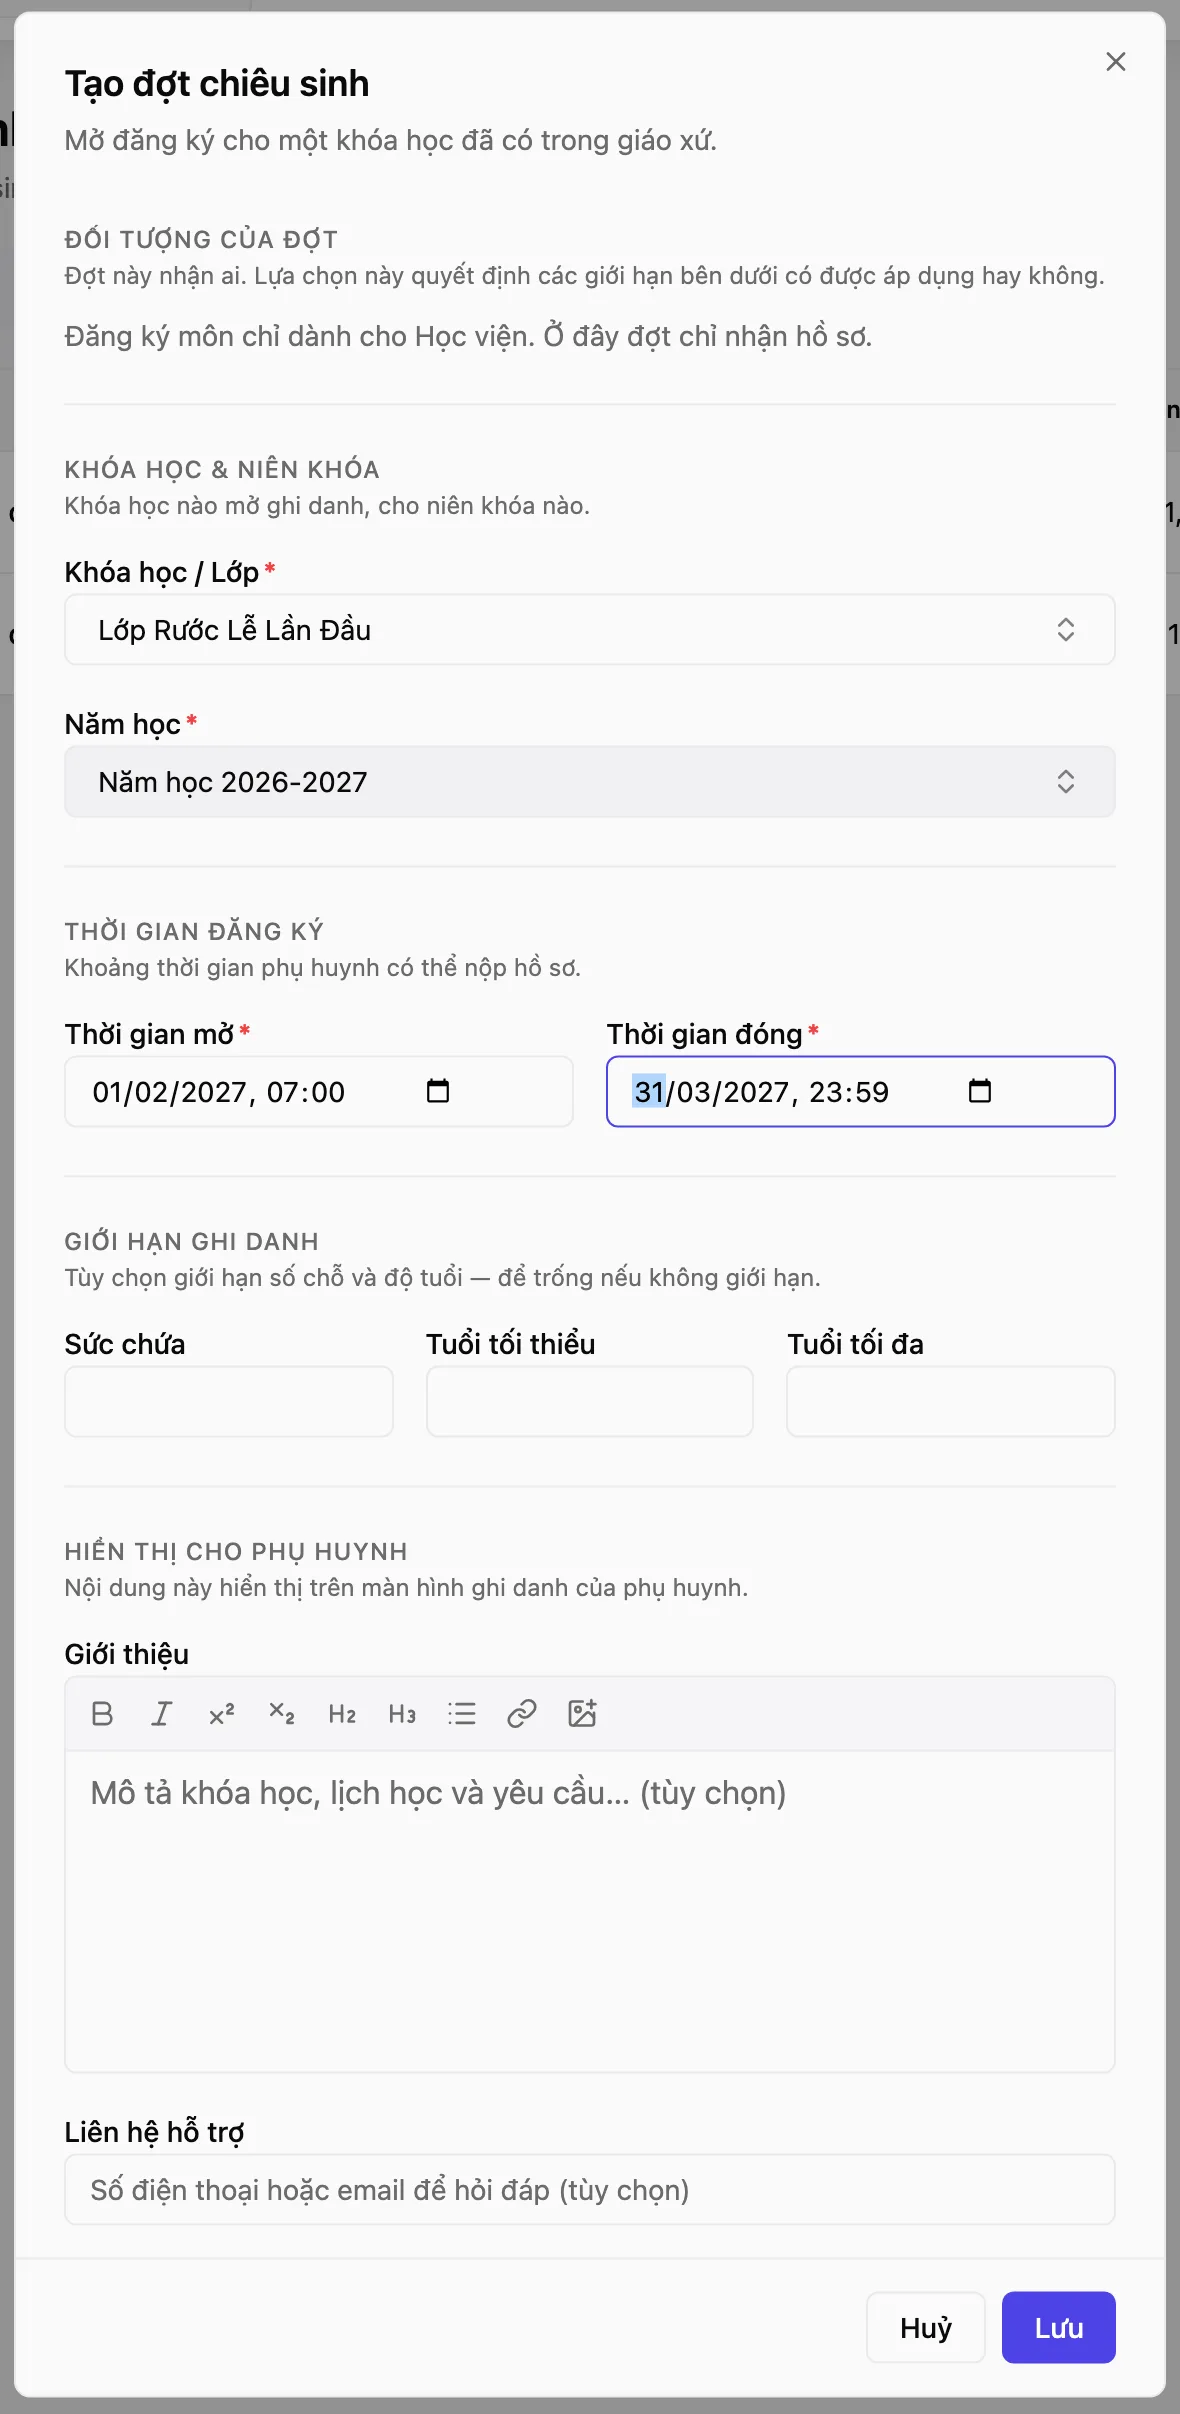Open calendar picker for Thời gian mở
This screenshot has height=2414, width=1180.
(x=438, y=1091)
